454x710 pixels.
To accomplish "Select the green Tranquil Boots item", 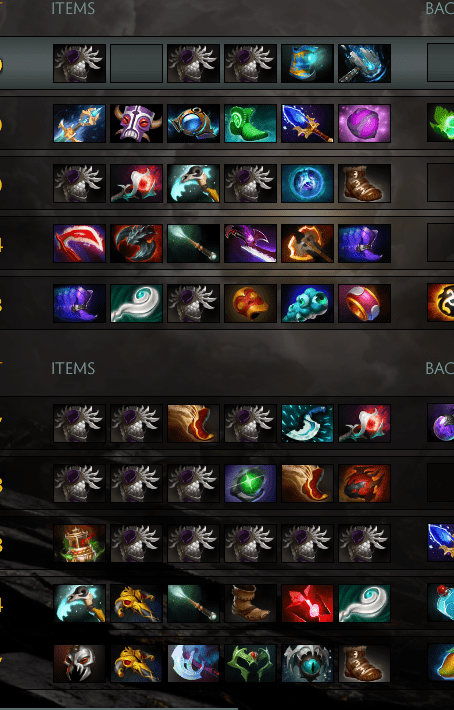I will pos(250,124).
